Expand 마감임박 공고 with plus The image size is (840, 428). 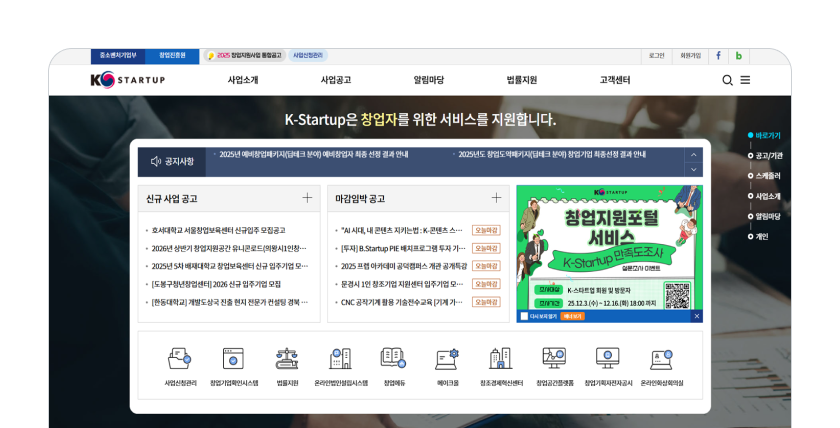[497, 198]
